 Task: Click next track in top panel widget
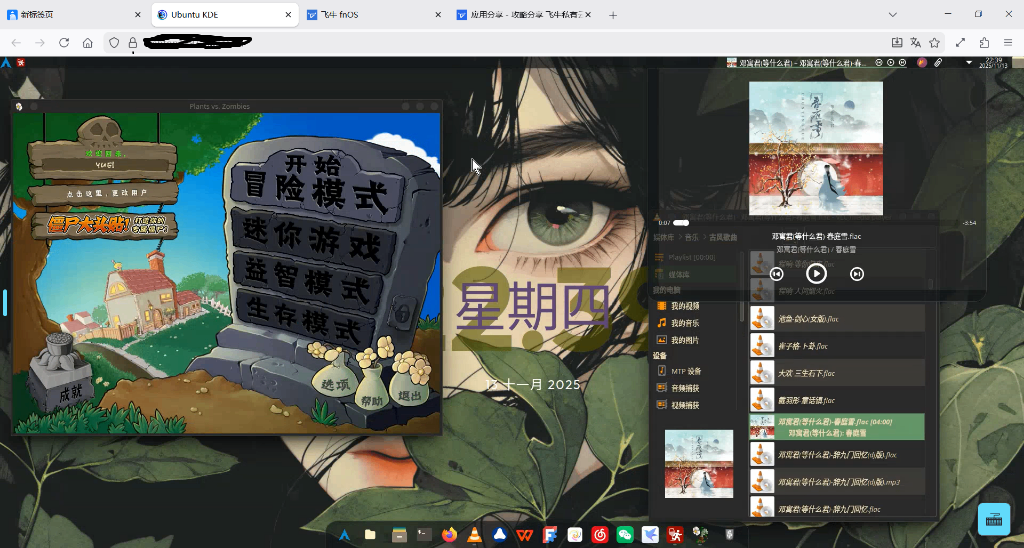point(903,63)
